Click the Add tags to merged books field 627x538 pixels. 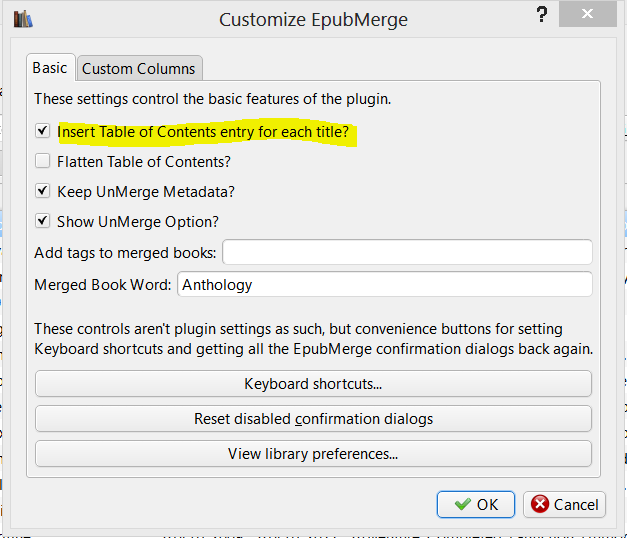[x=407, y=252]
